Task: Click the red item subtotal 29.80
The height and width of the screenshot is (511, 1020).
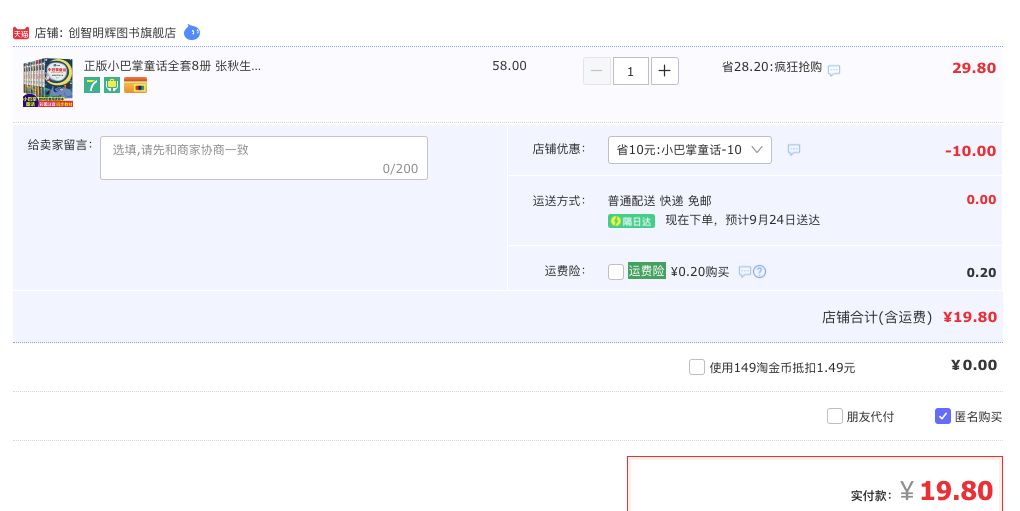Action: pyautogui.click(x=974, y=68)
